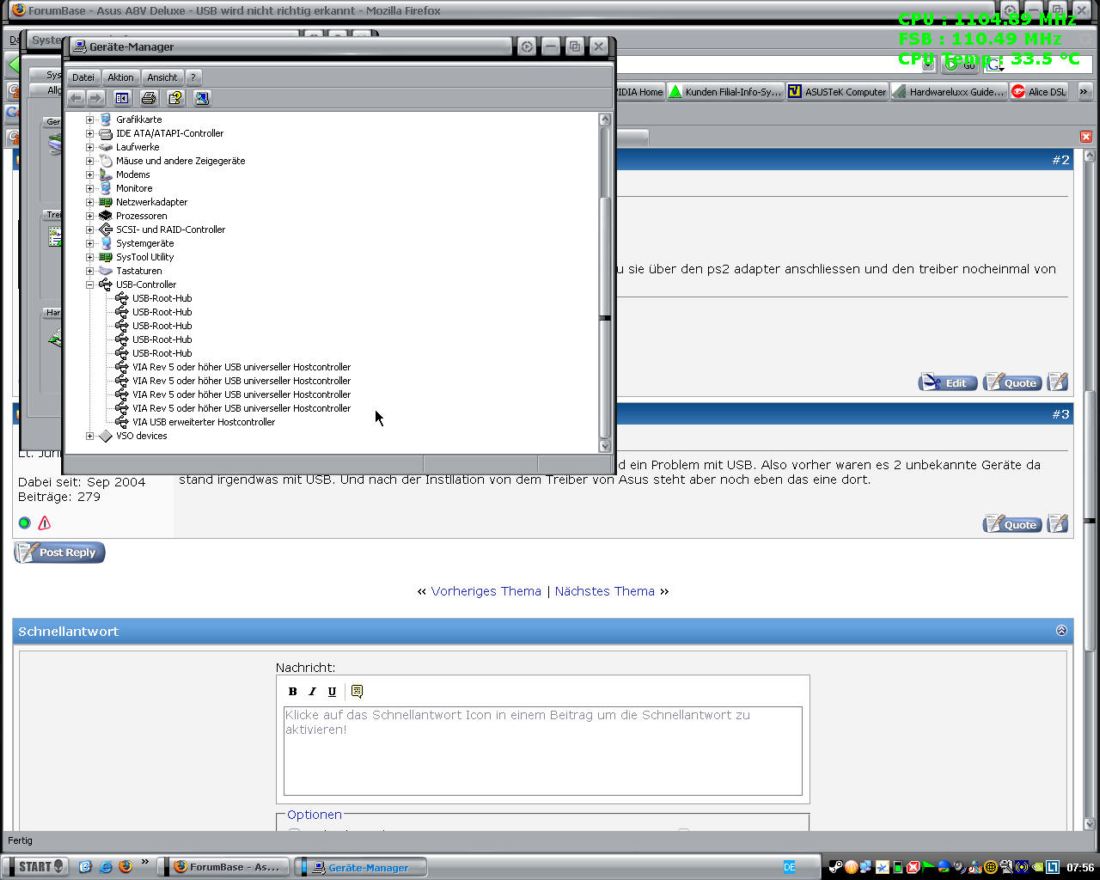Click the taskbar clock showing 07:56
1100x880 pixels.
click(x=1080, y=867)
